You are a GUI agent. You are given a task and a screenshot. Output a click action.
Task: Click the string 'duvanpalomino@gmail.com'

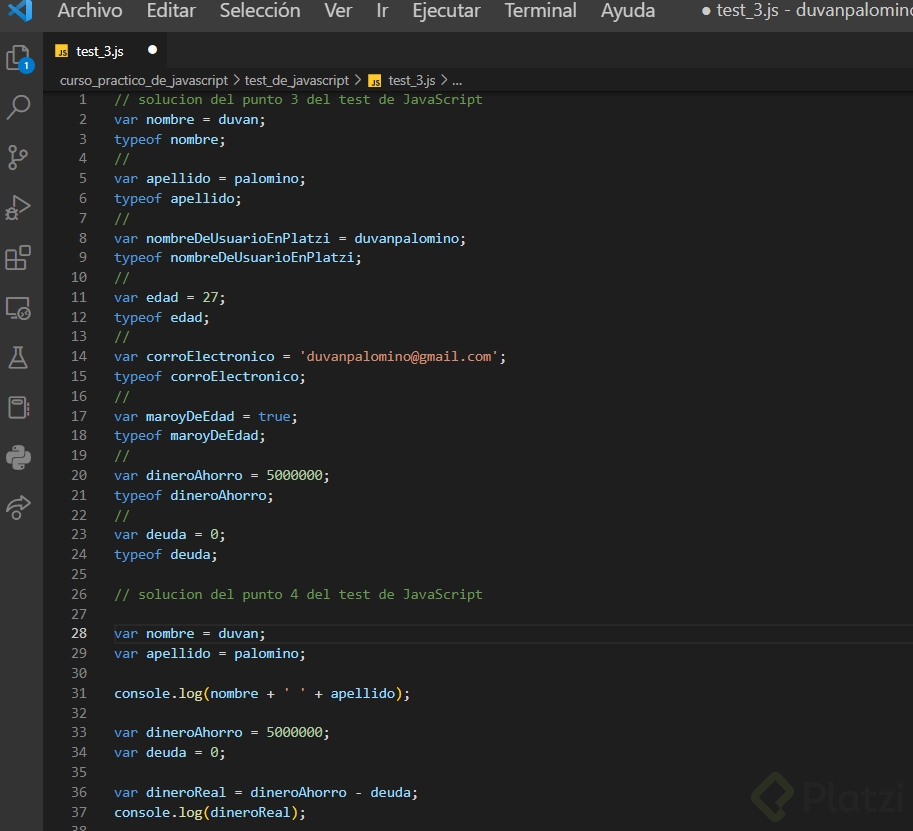point(398,356)
